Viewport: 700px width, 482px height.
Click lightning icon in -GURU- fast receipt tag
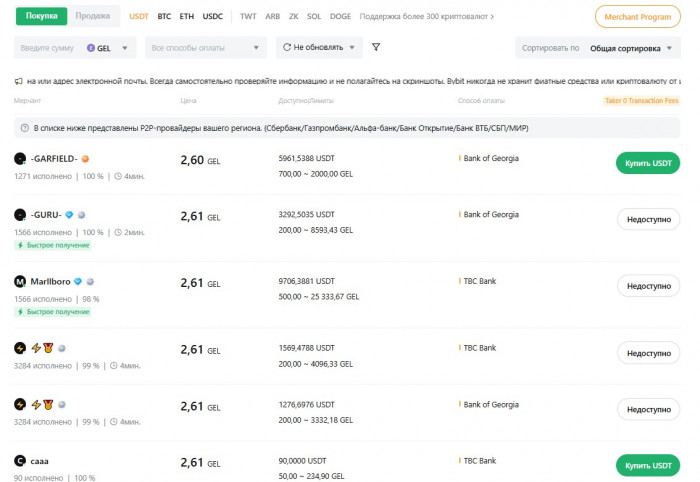pyautogui.click(x=20, y=245)
